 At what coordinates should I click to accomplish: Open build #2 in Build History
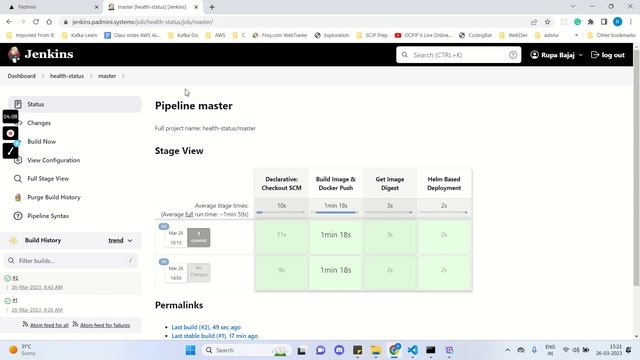tap(15, 278)
